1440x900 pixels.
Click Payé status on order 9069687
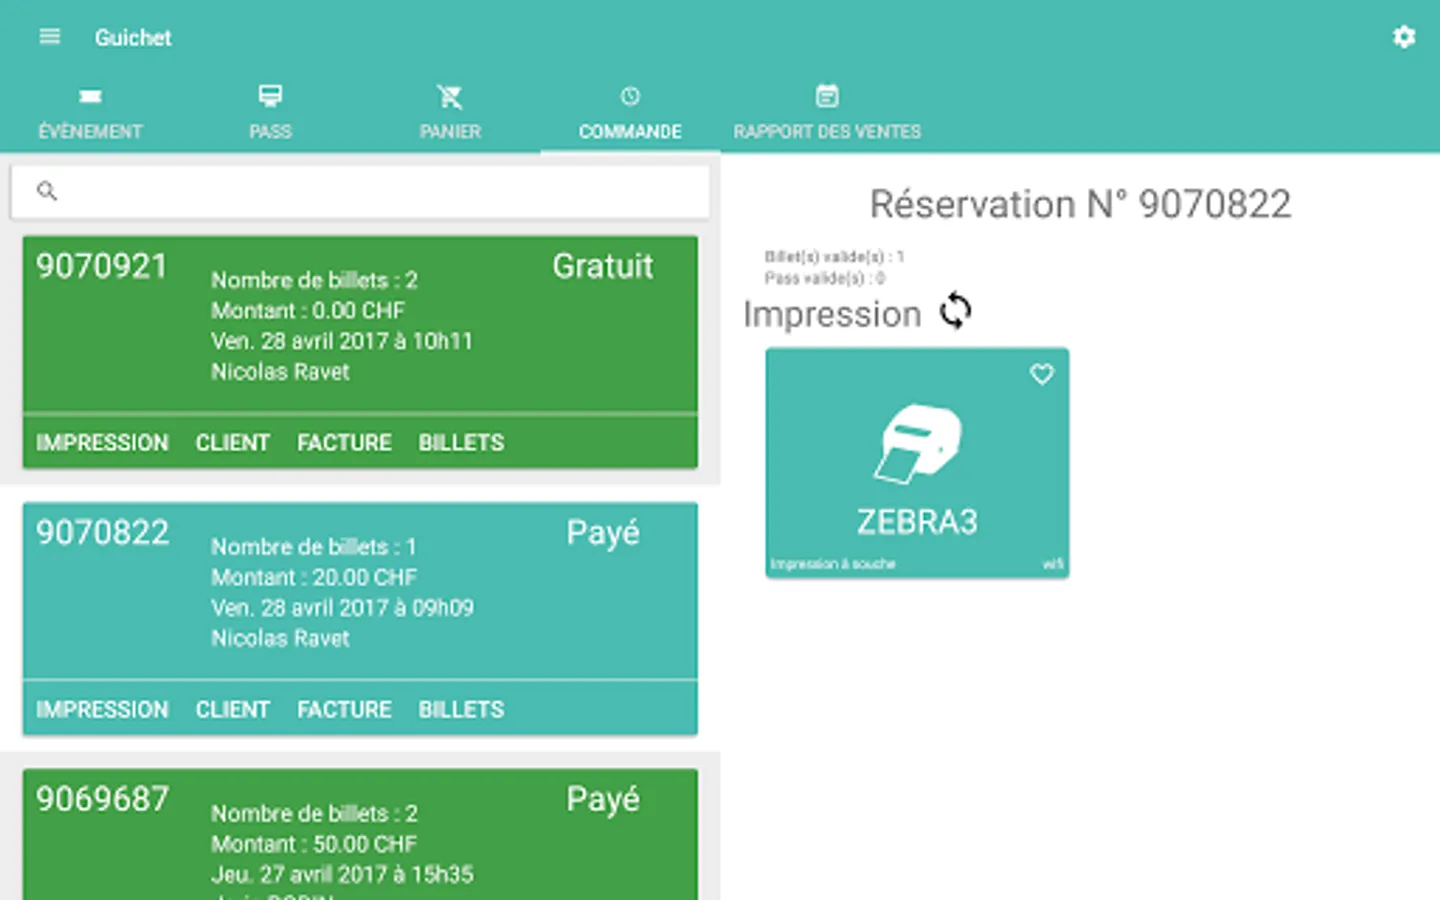[x=603, y=799]
